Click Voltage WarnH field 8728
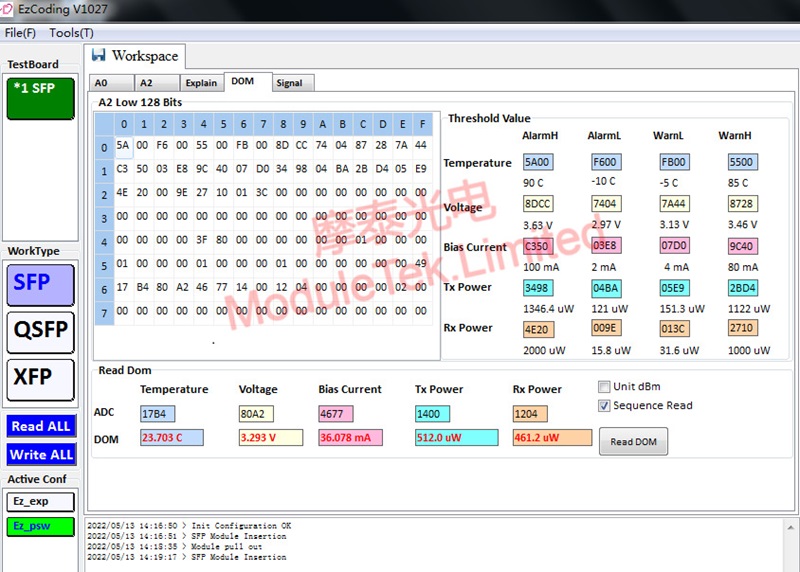The image size is (800, 572). pyautogui.click(x=742, y=204)
